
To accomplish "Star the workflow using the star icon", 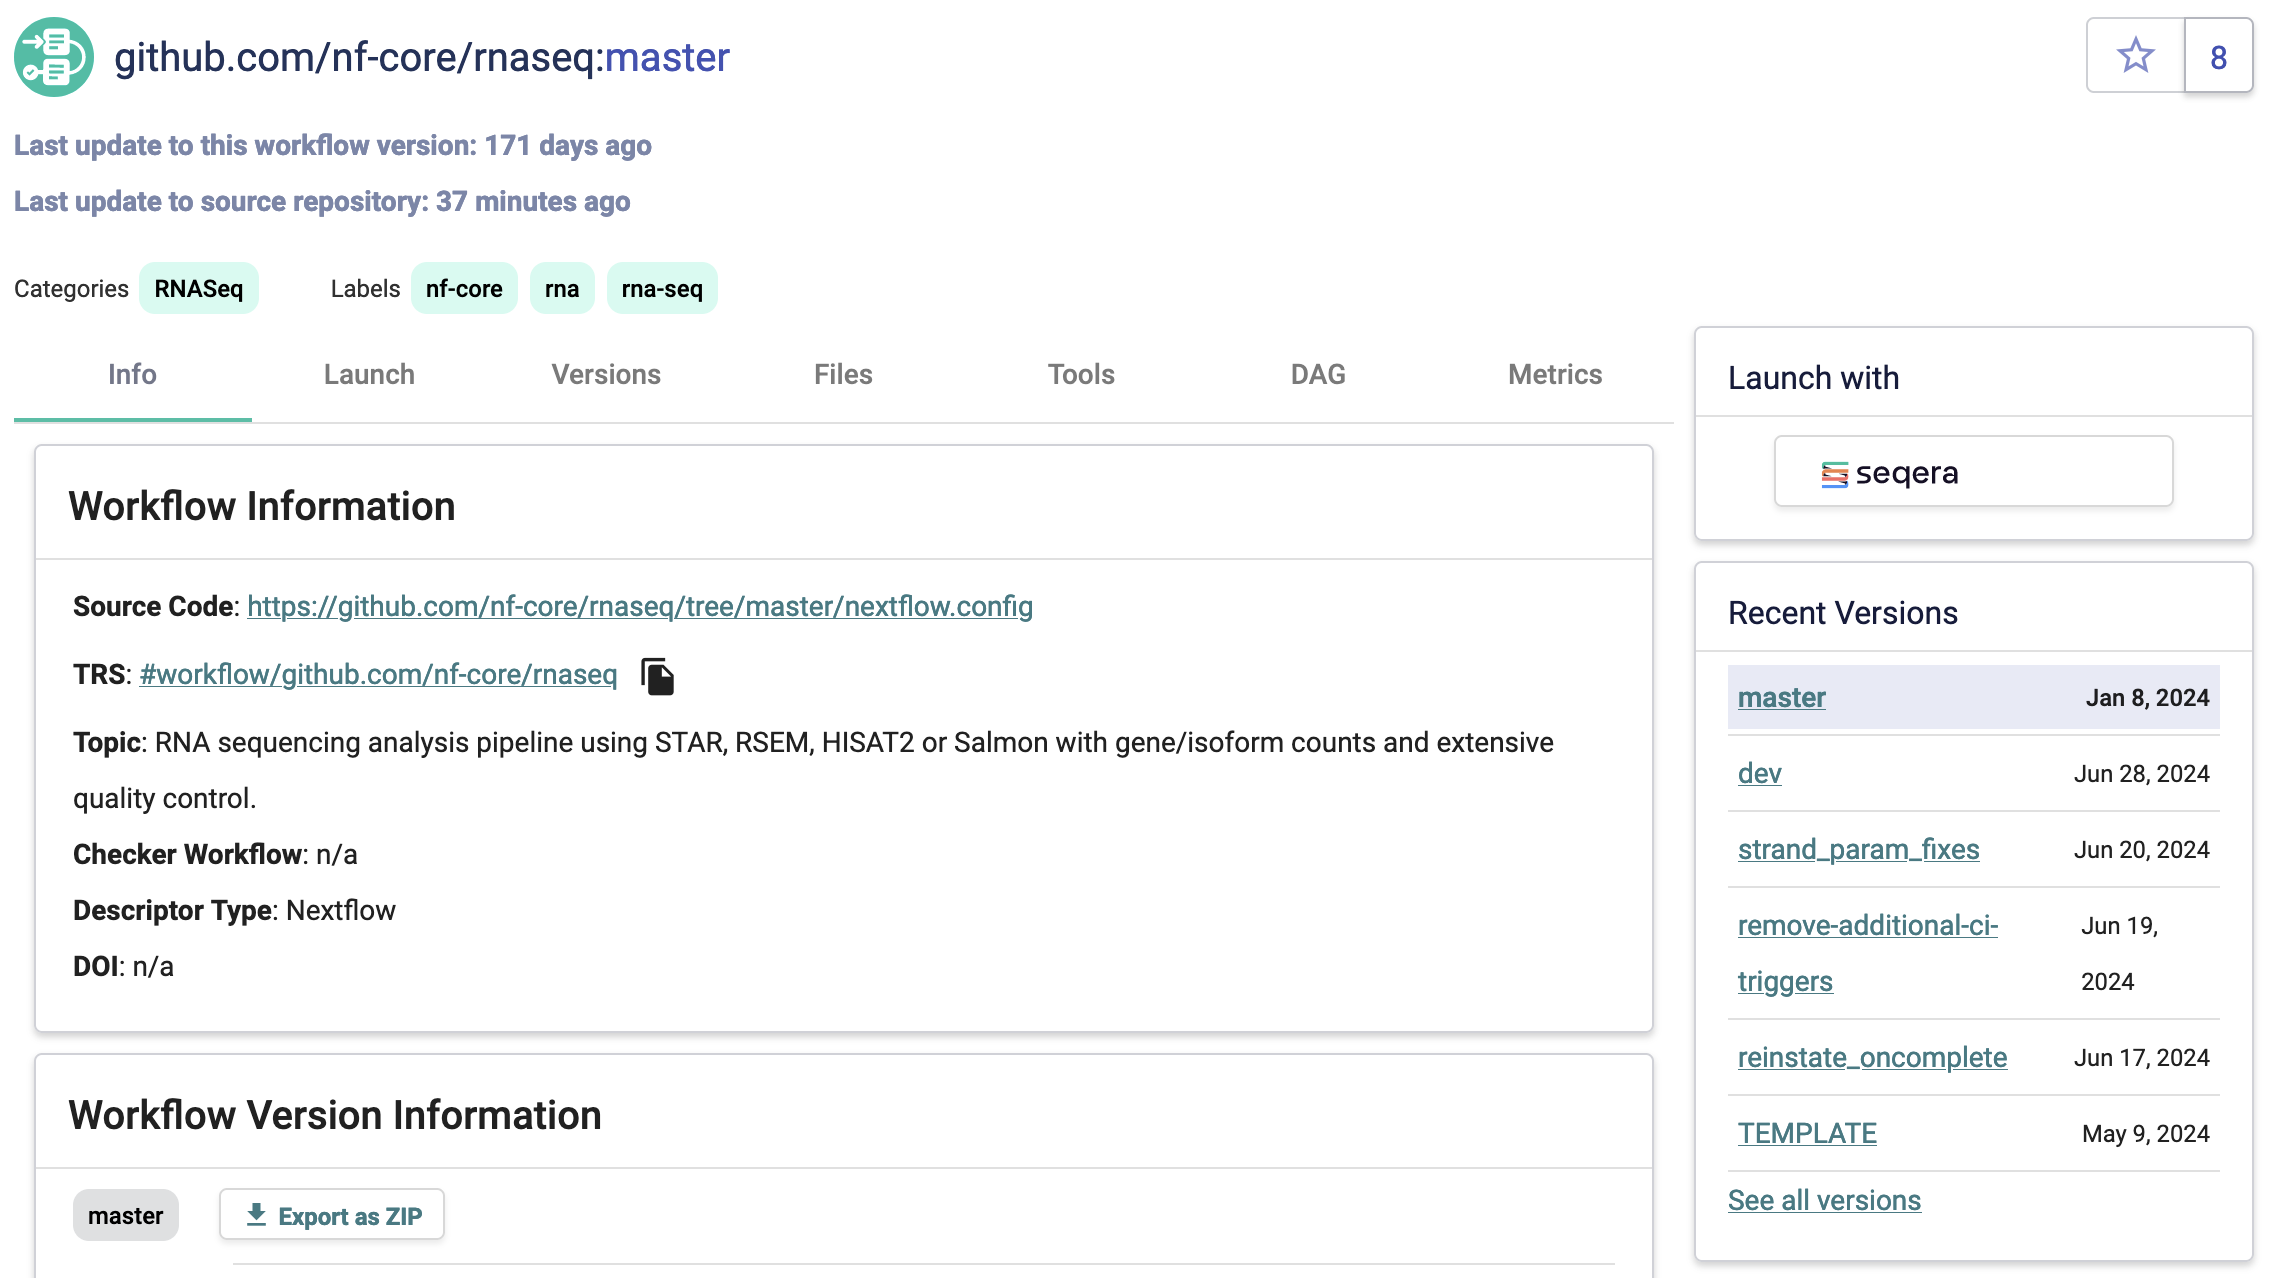I will pos(2135,57).
